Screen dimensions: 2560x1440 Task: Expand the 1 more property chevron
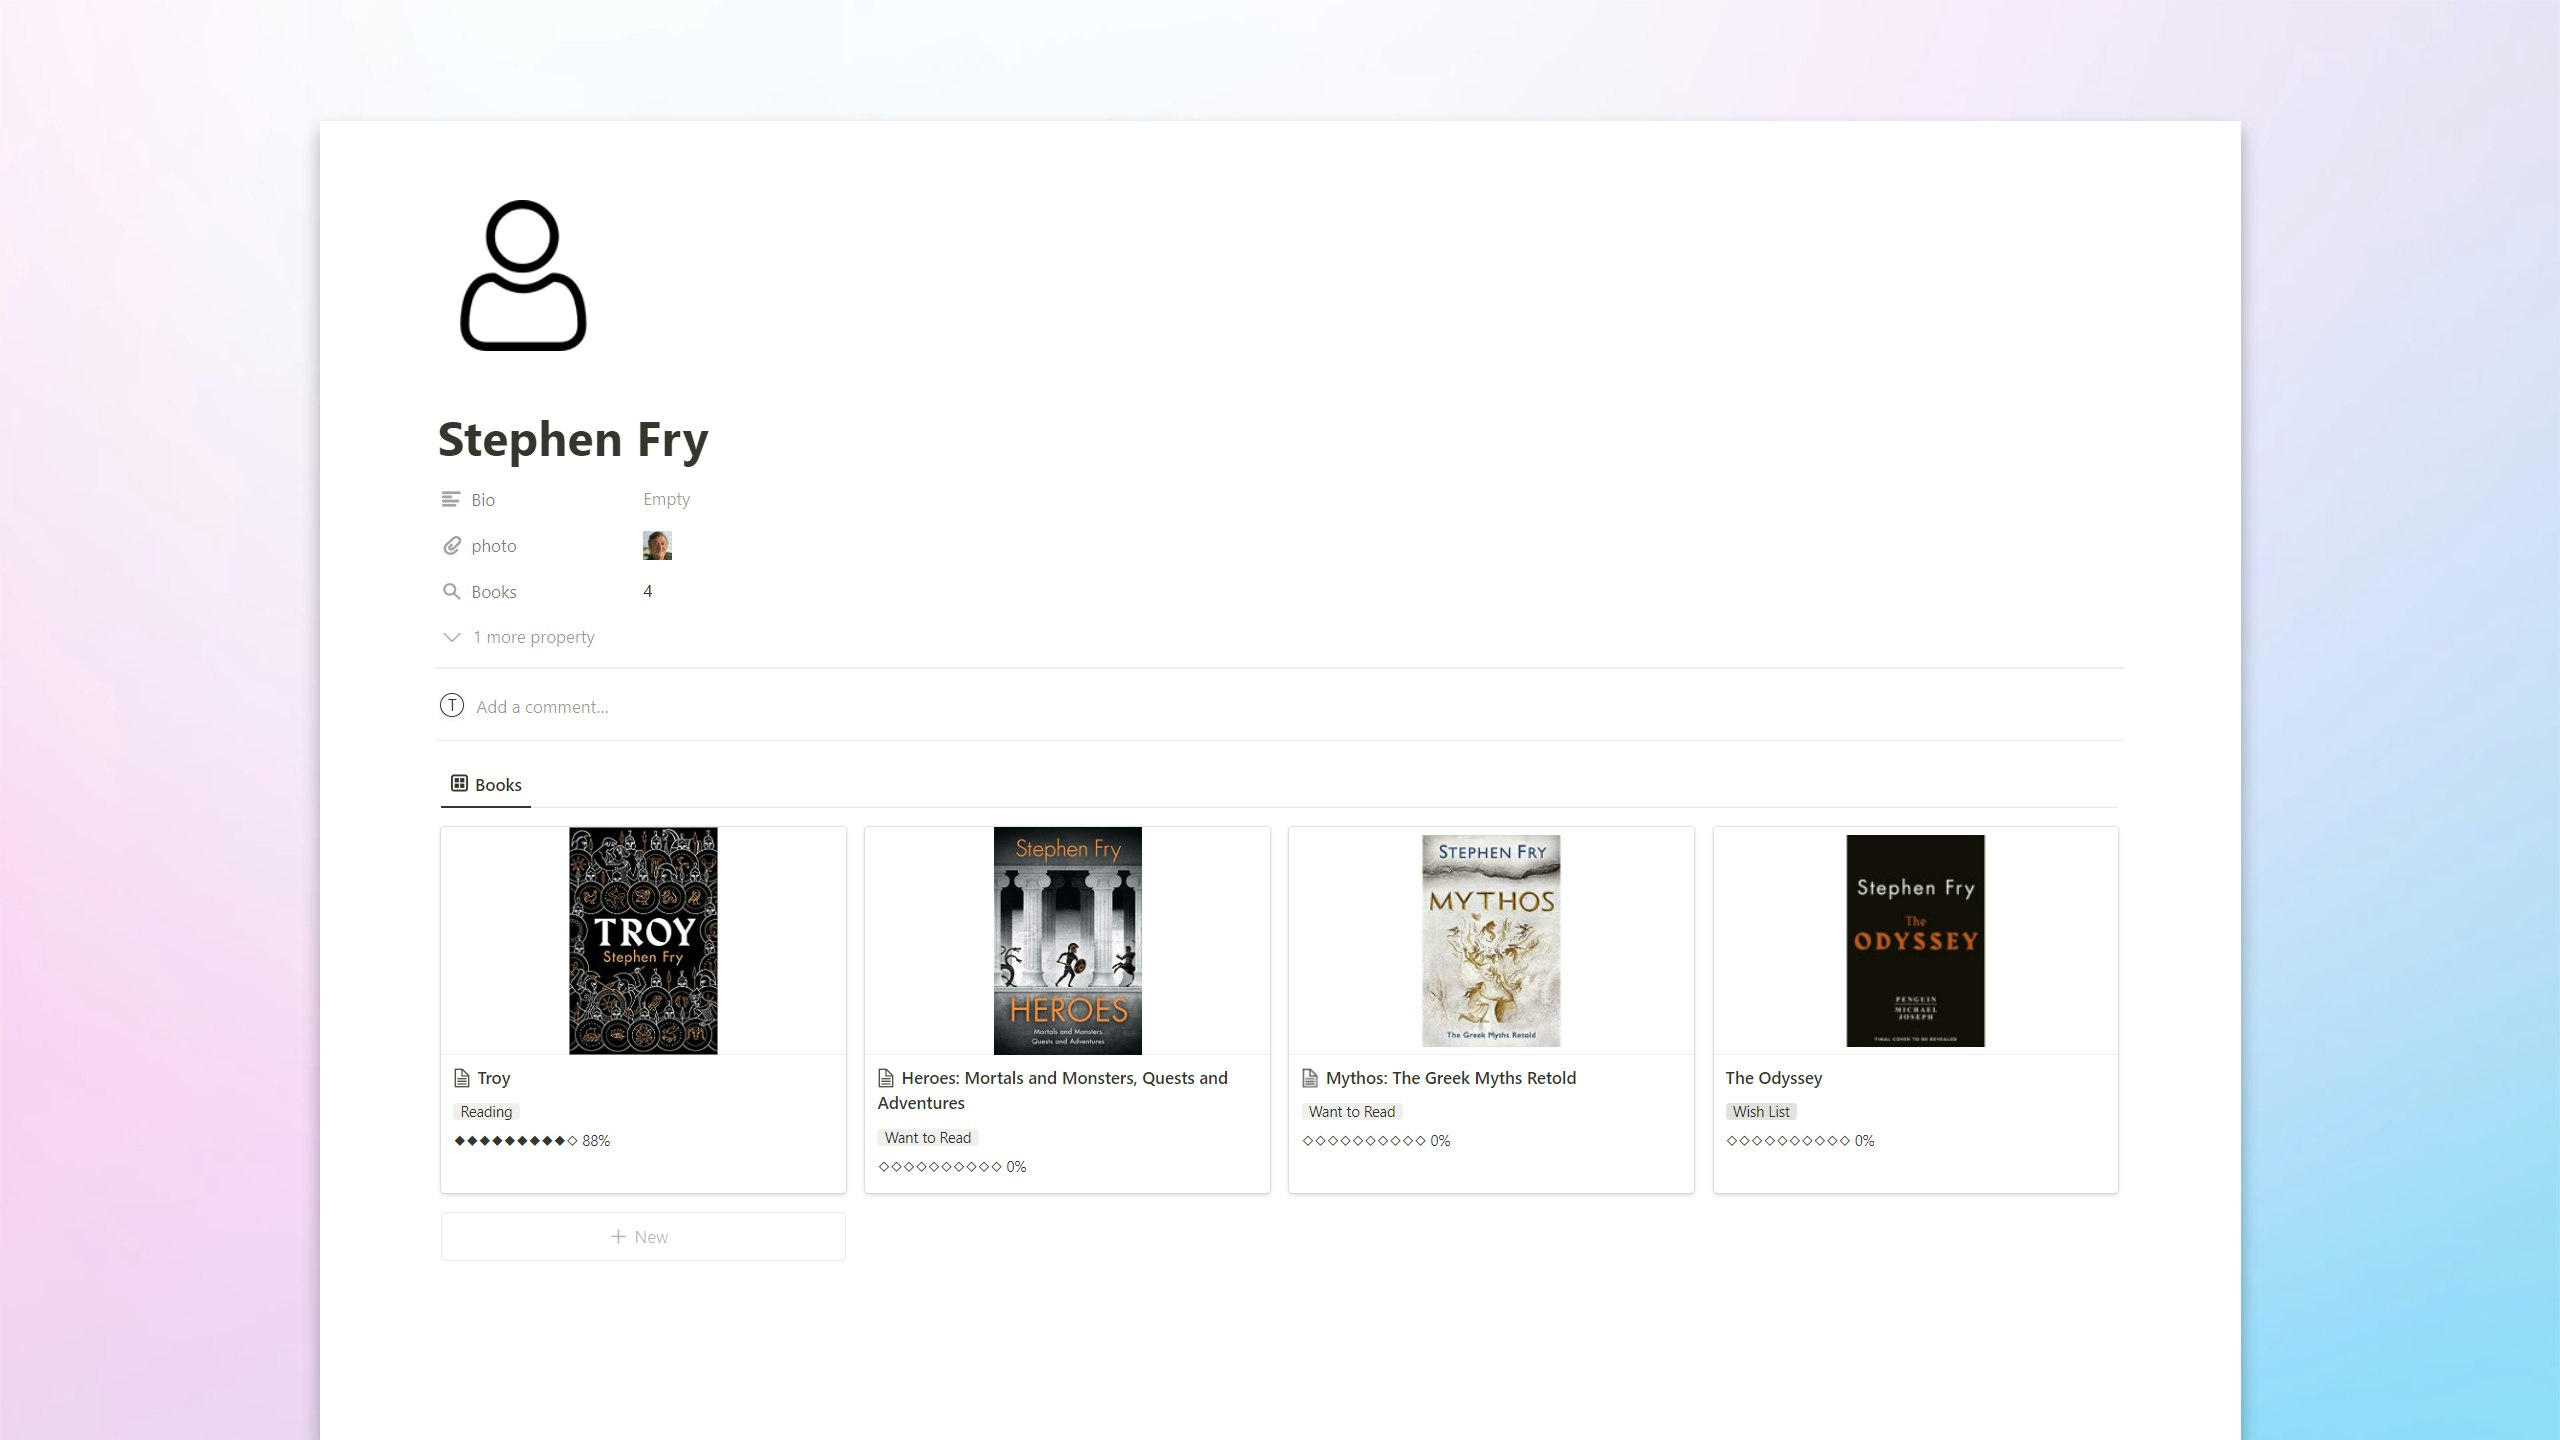tap(452, 637)
